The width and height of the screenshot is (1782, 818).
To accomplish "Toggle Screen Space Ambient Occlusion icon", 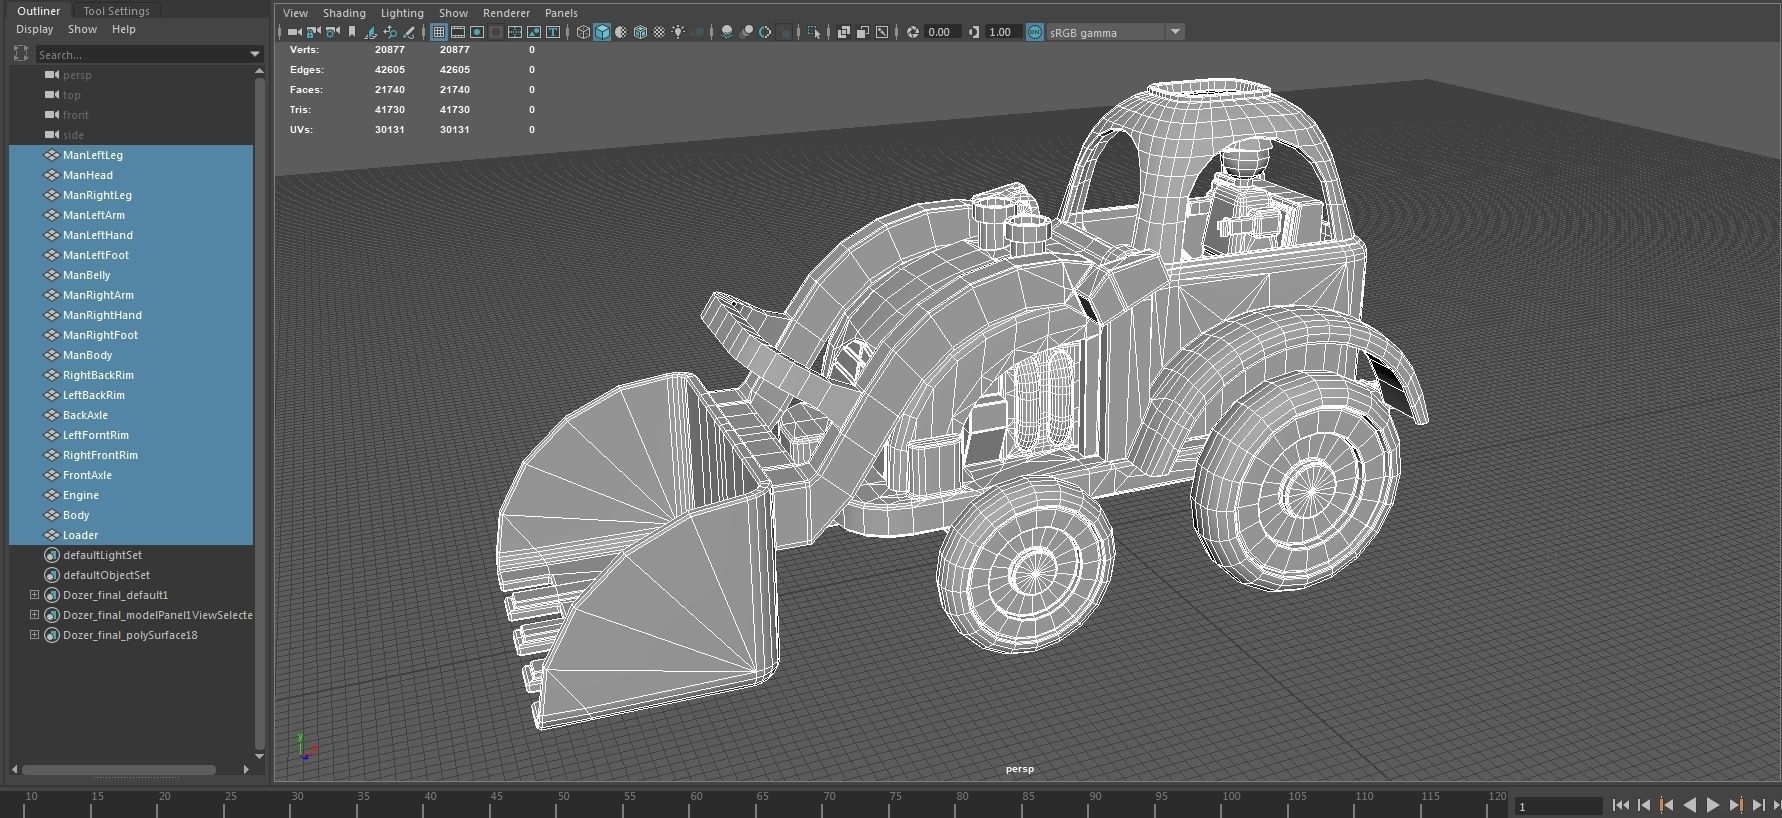I will pyautogui.click(x=727, y=32).
